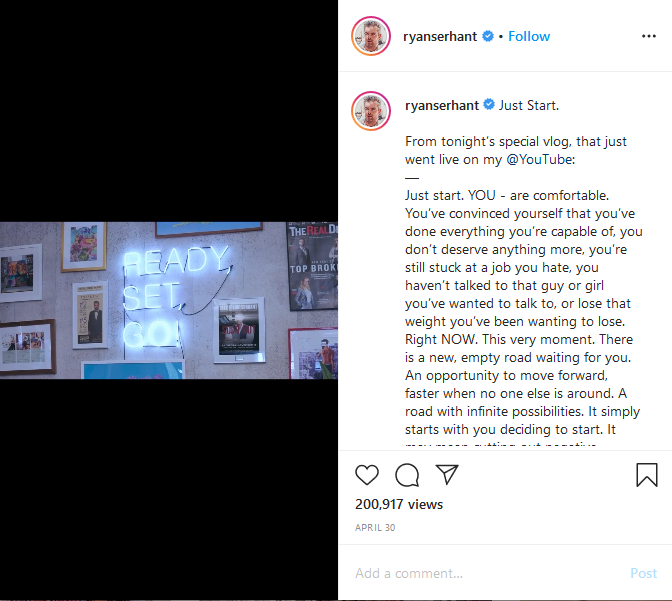Viewport: 672px width, 601px height.
Task: Open ryanserhant profile picture in header
Action: click(371, 36)
